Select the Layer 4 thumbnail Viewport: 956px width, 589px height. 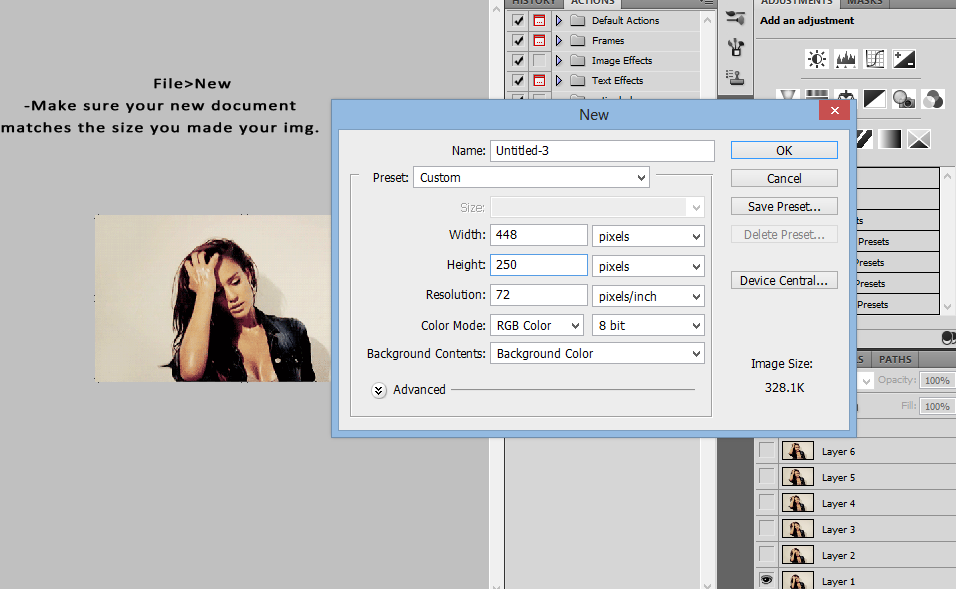click(x=797, y=503)
